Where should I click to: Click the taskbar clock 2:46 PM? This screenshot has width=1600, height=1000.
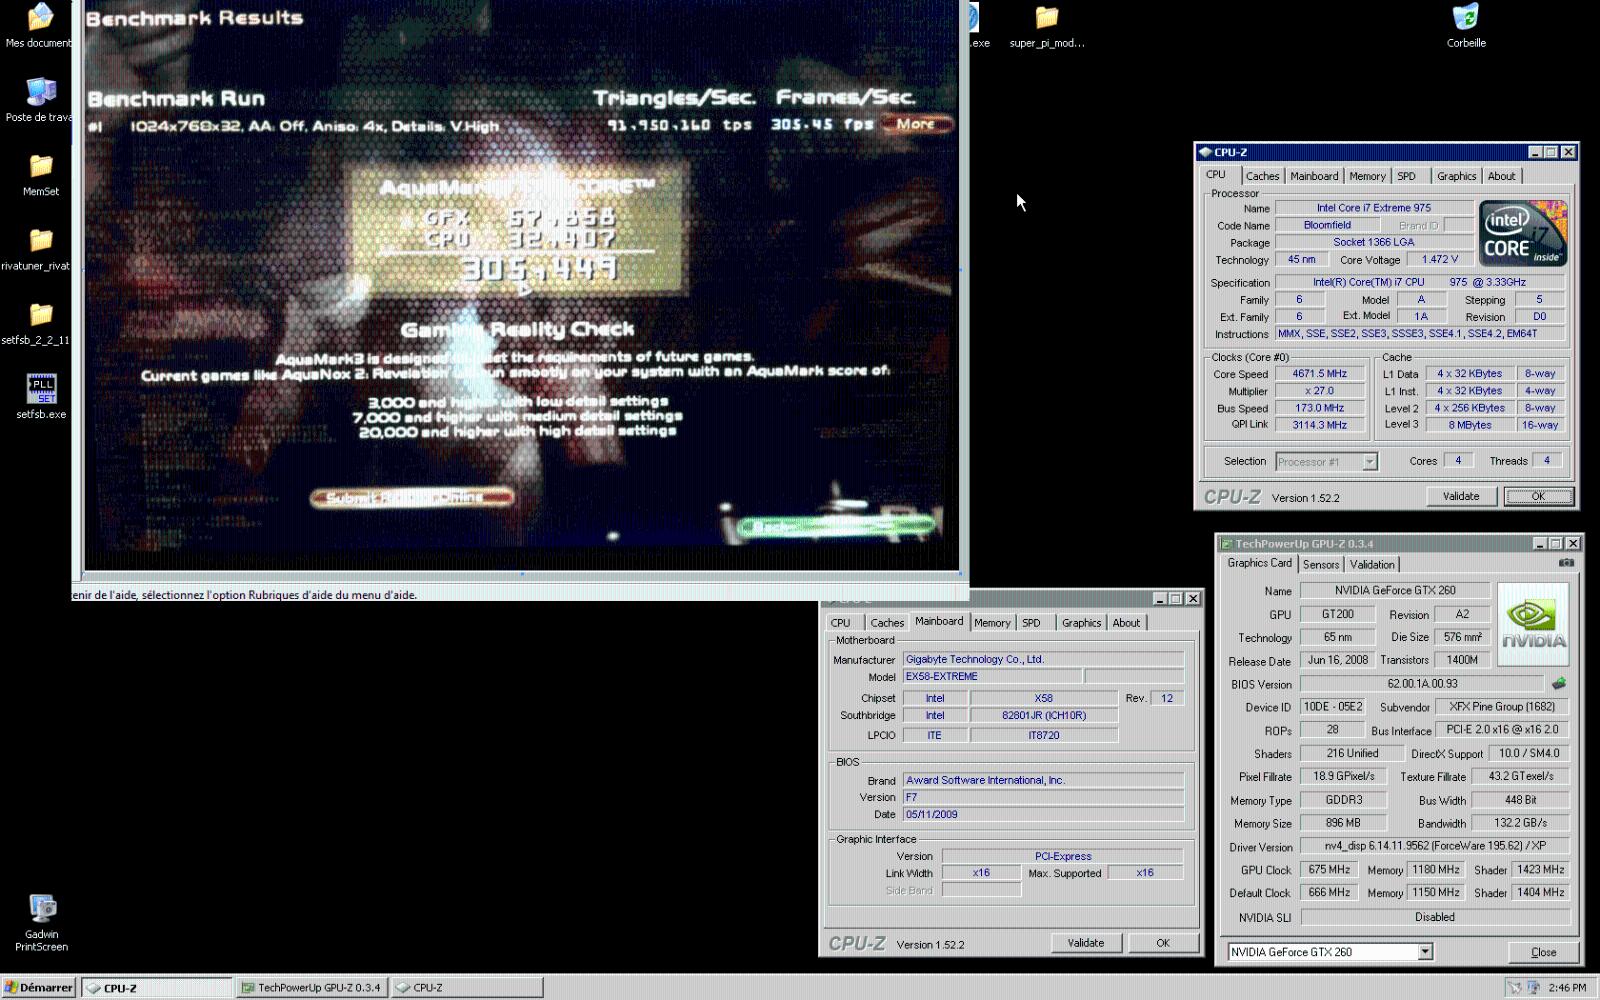point(1566,987)
